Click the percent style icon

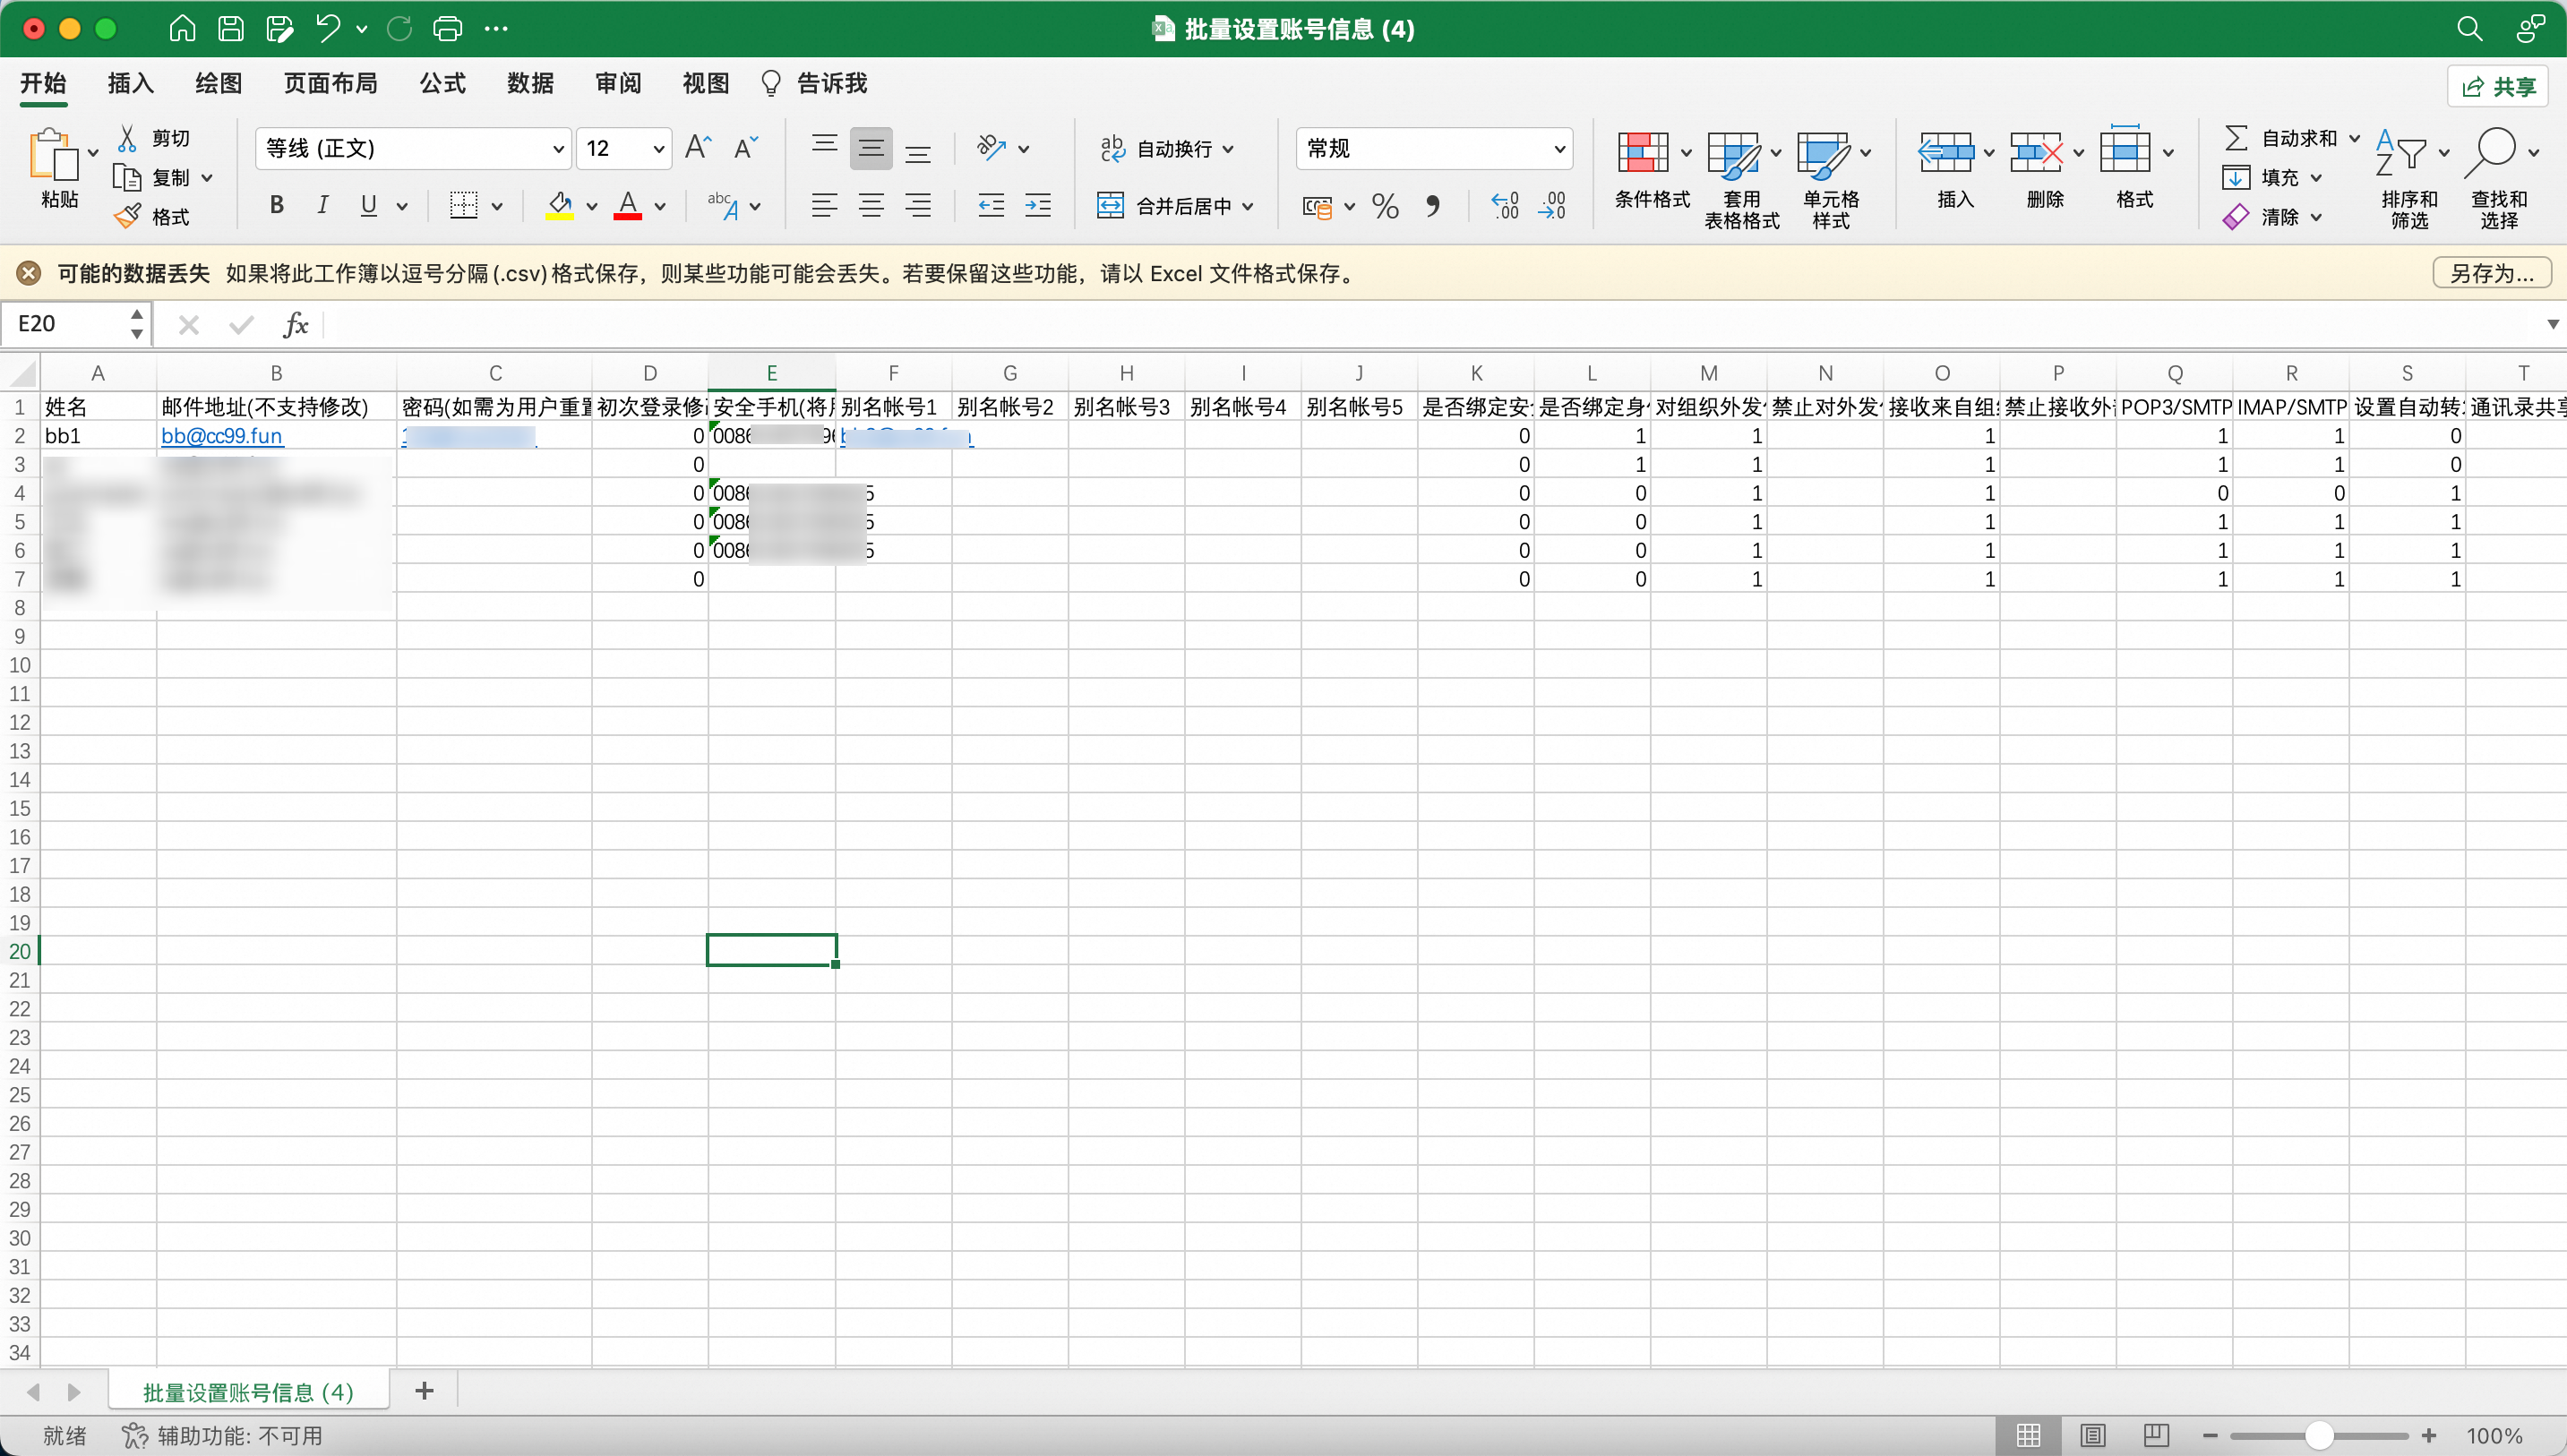[x=1385, y=206]
